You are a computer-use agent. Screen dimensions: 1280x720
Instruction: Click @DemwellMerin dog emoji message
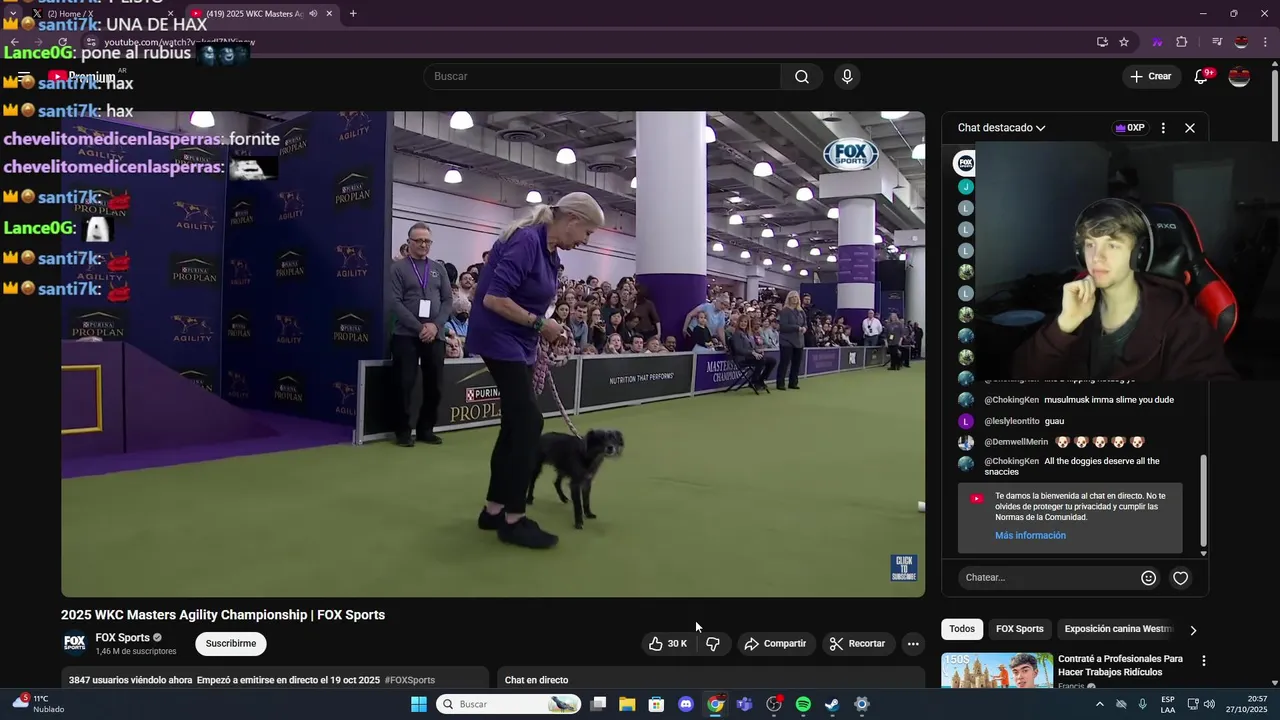point(1065,442)
